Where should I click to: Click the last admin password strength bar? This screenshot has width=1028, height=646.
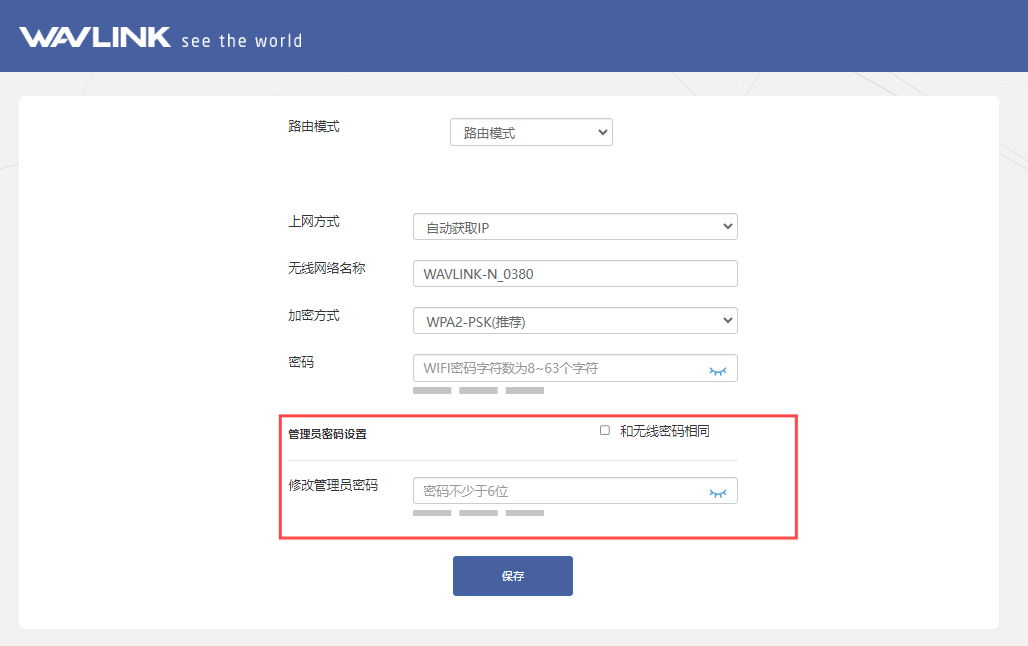pyautogui.click(x=525, y=513)
